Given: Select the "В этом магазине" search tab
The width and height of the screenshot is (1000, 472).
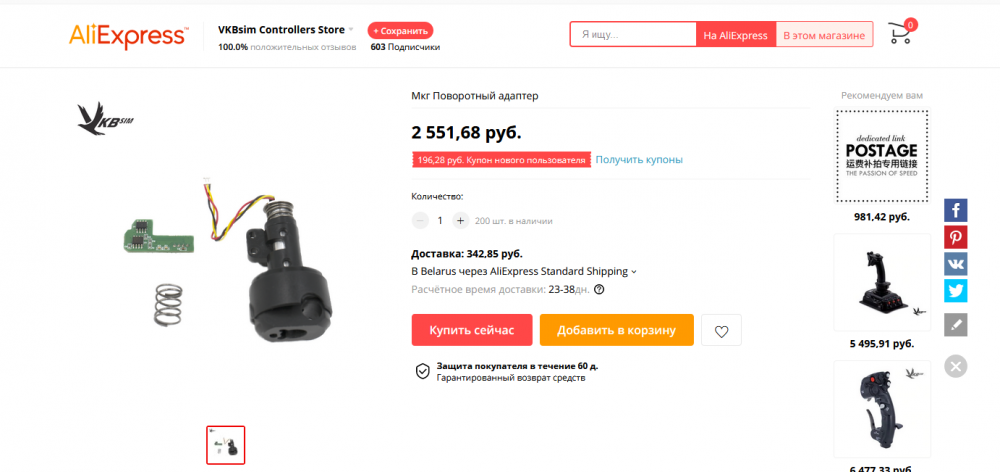Looking at the screenshot, I should click(x=824, y=35).
